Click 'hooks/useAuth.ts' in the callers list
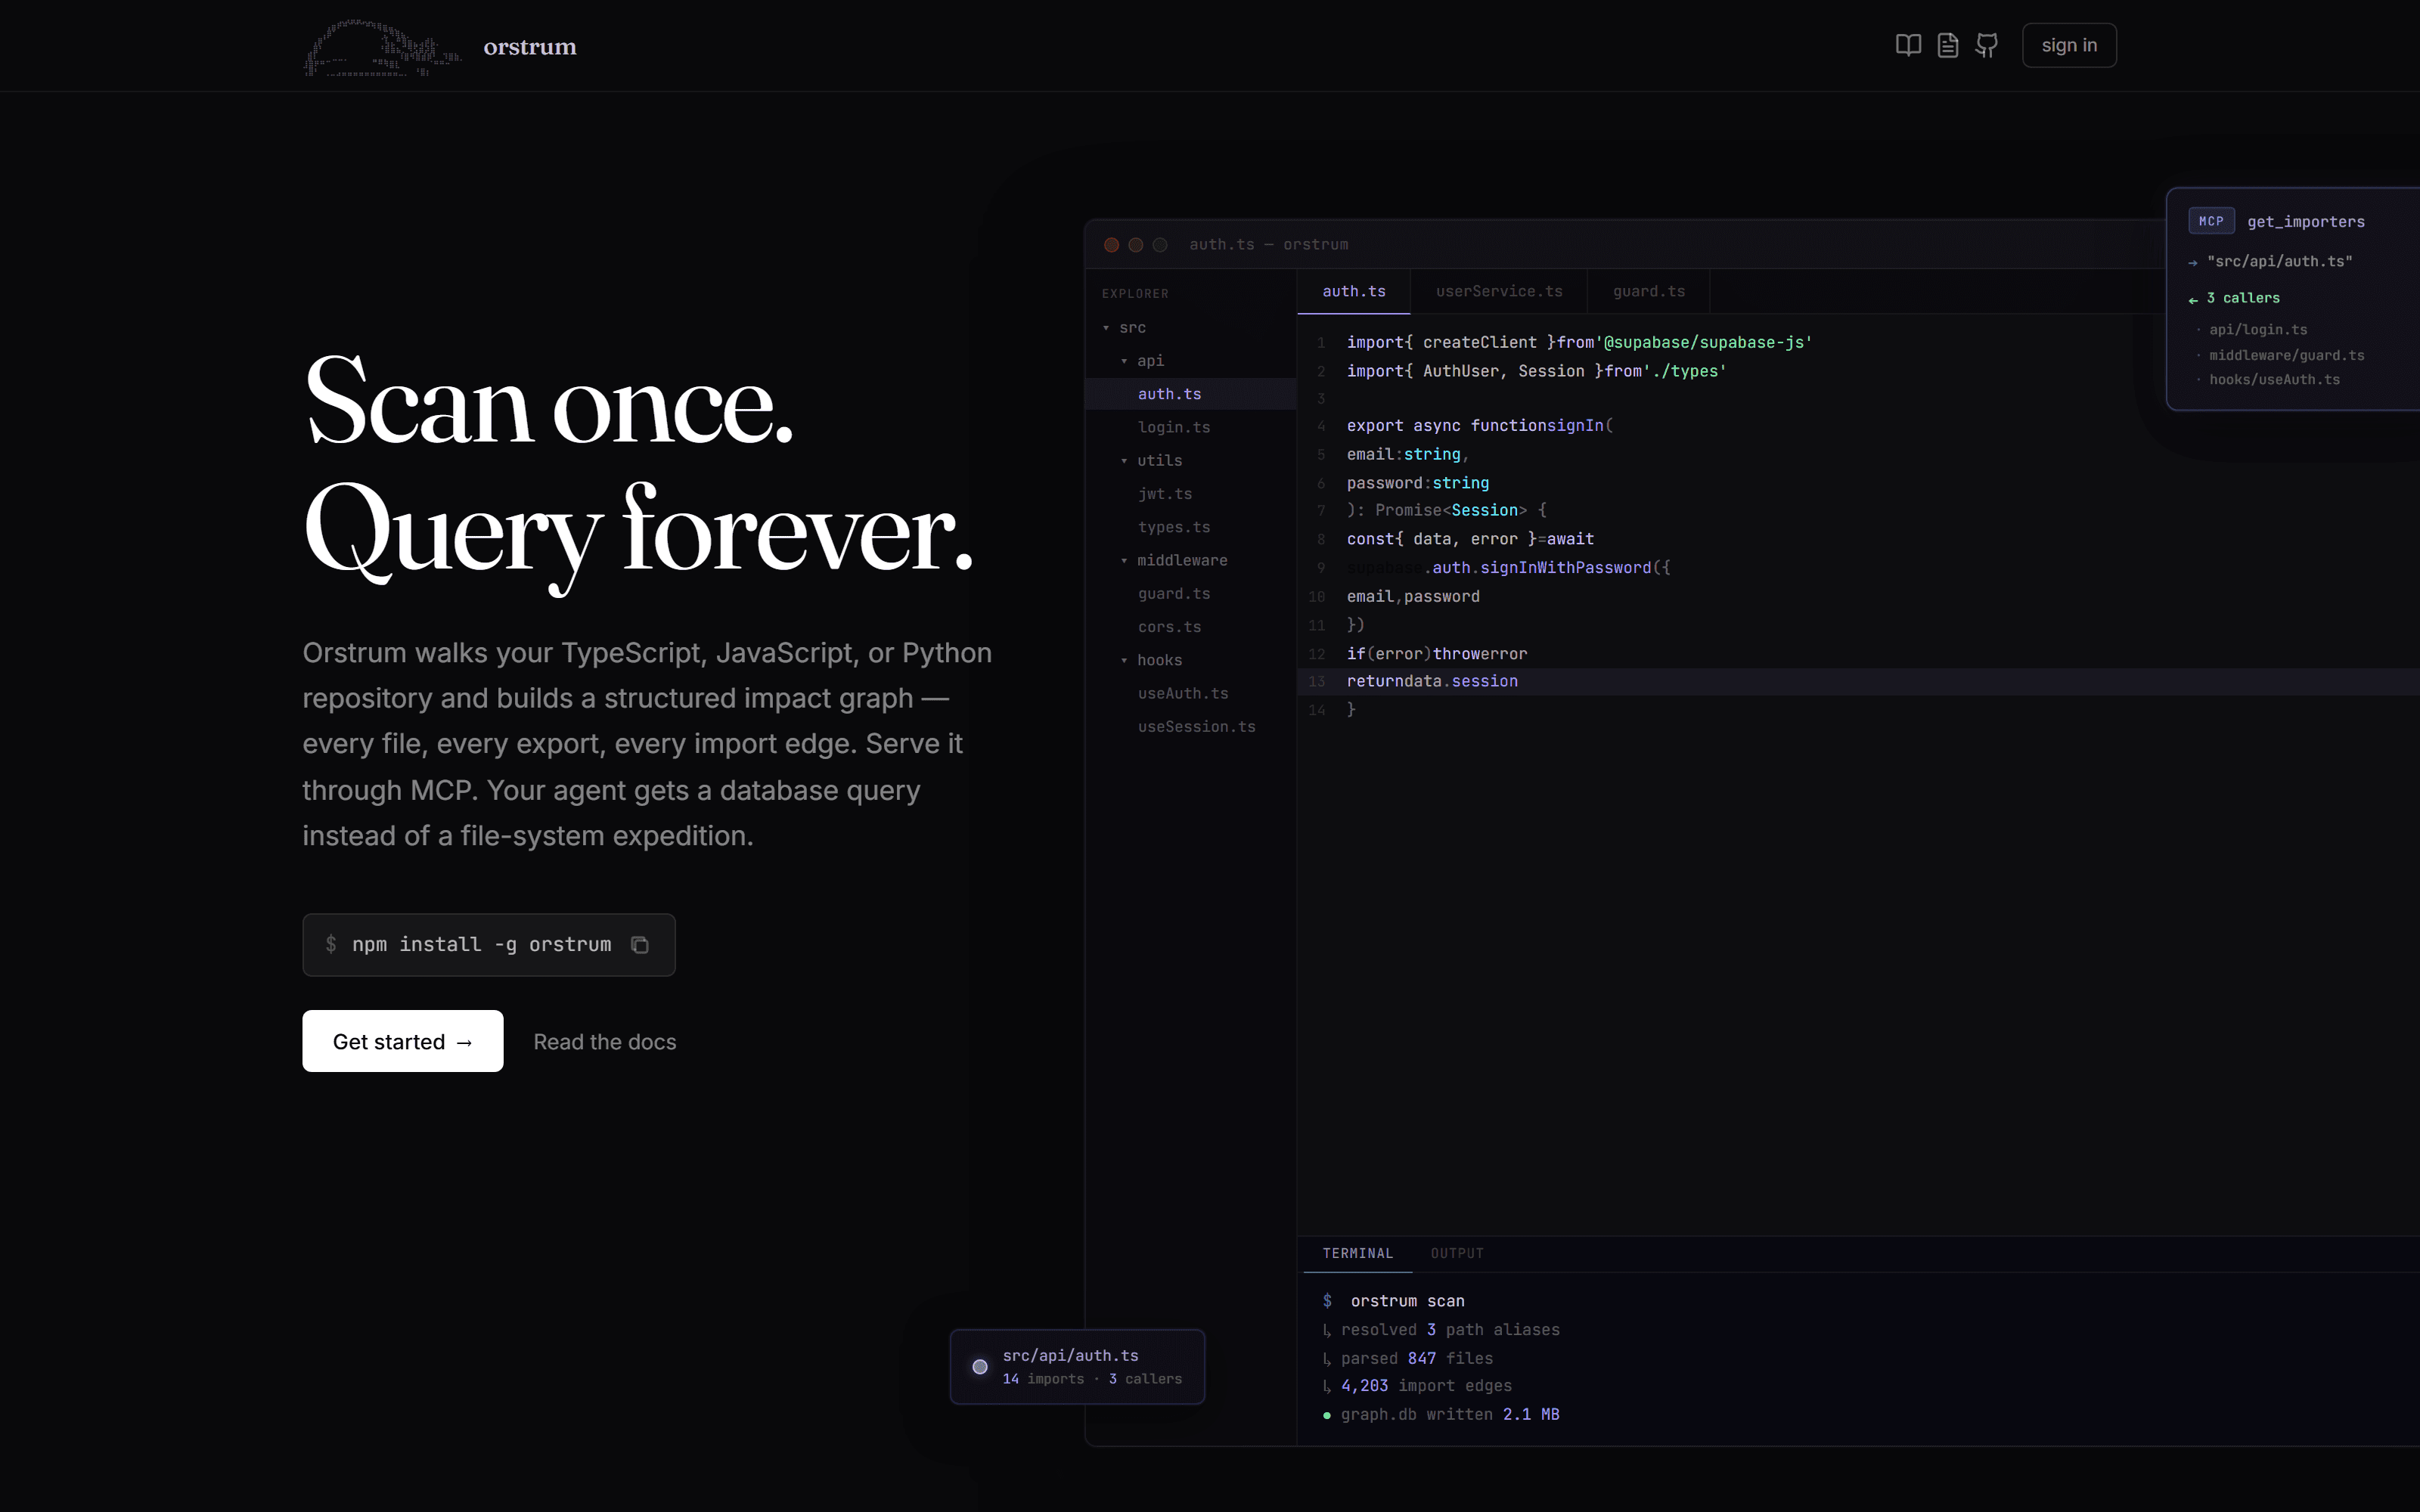 coord(2275,380)
